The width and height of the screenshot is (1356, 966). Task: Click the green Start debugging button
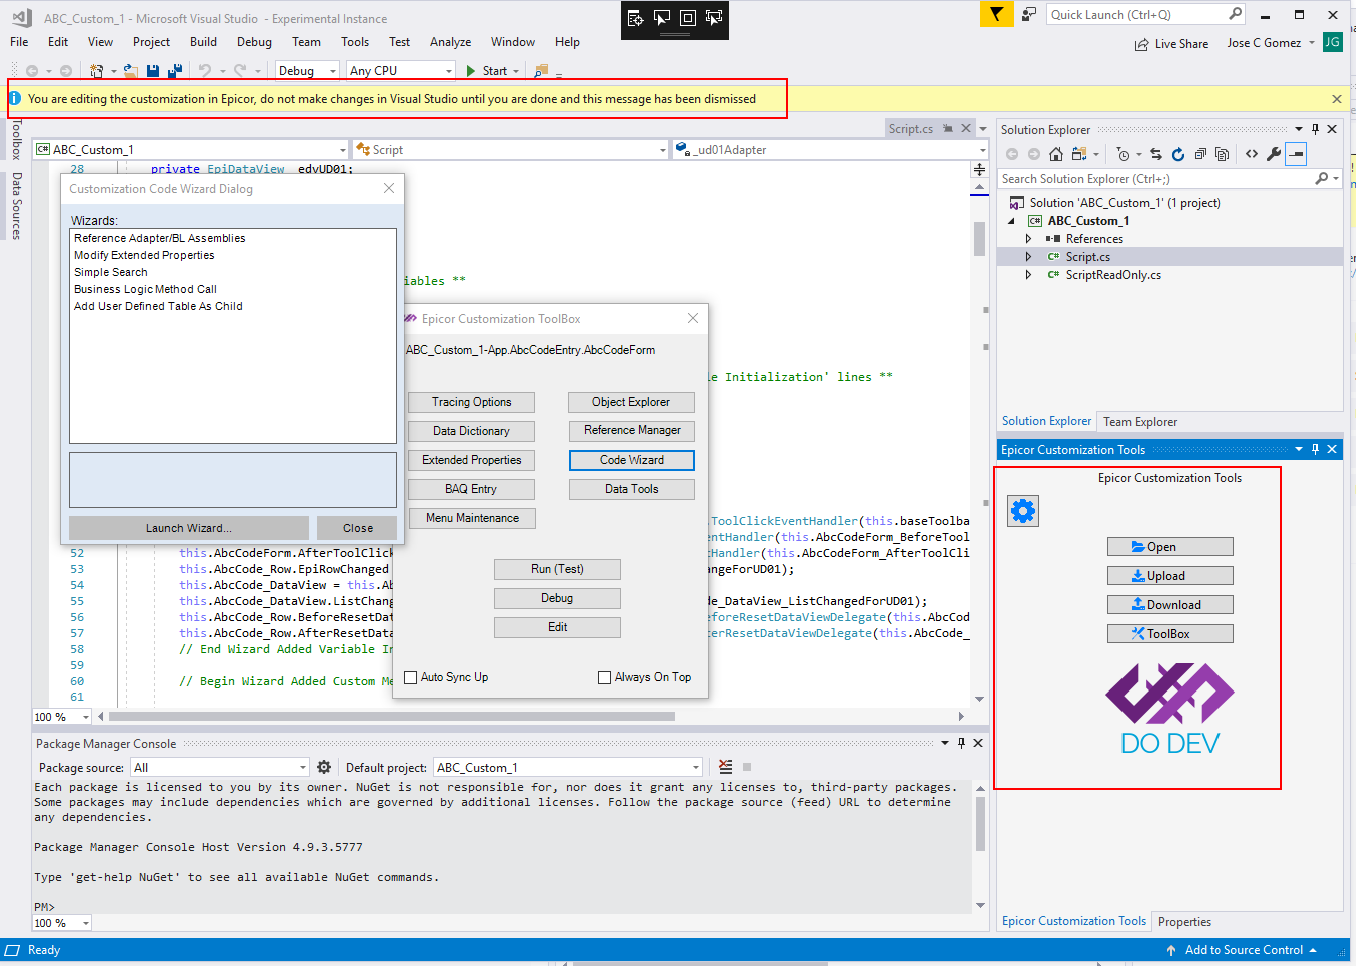(x=488, y=71)
